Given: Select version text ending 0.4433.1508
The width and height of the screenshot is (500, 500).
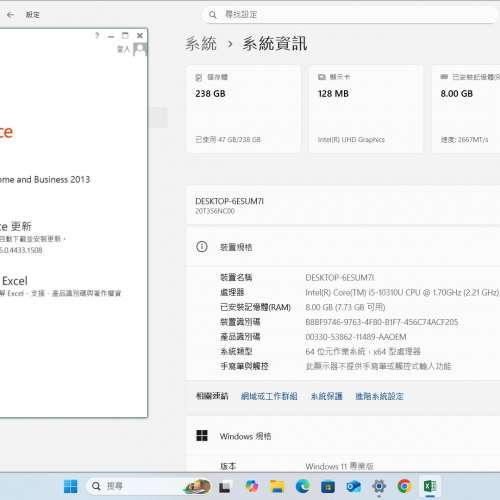Looking at the screenshot, I should pyautogui.click(x=21, y=250).
